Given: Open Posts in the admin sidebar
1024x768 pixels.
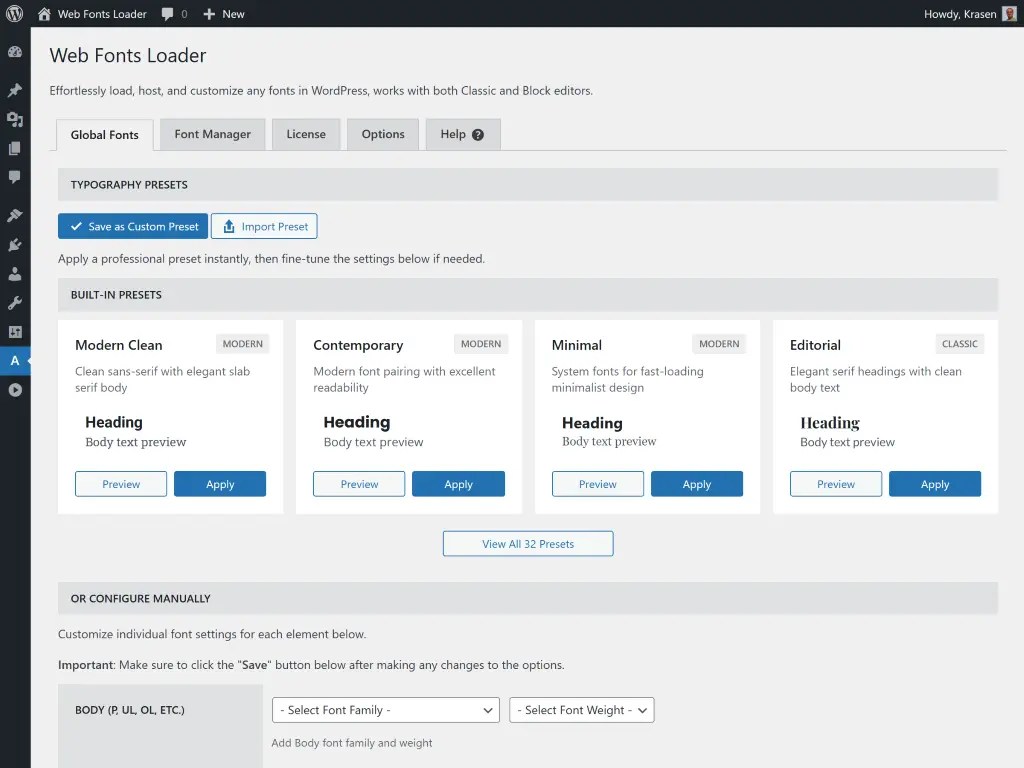Looking at the screenshot, I should coord(15,88).
